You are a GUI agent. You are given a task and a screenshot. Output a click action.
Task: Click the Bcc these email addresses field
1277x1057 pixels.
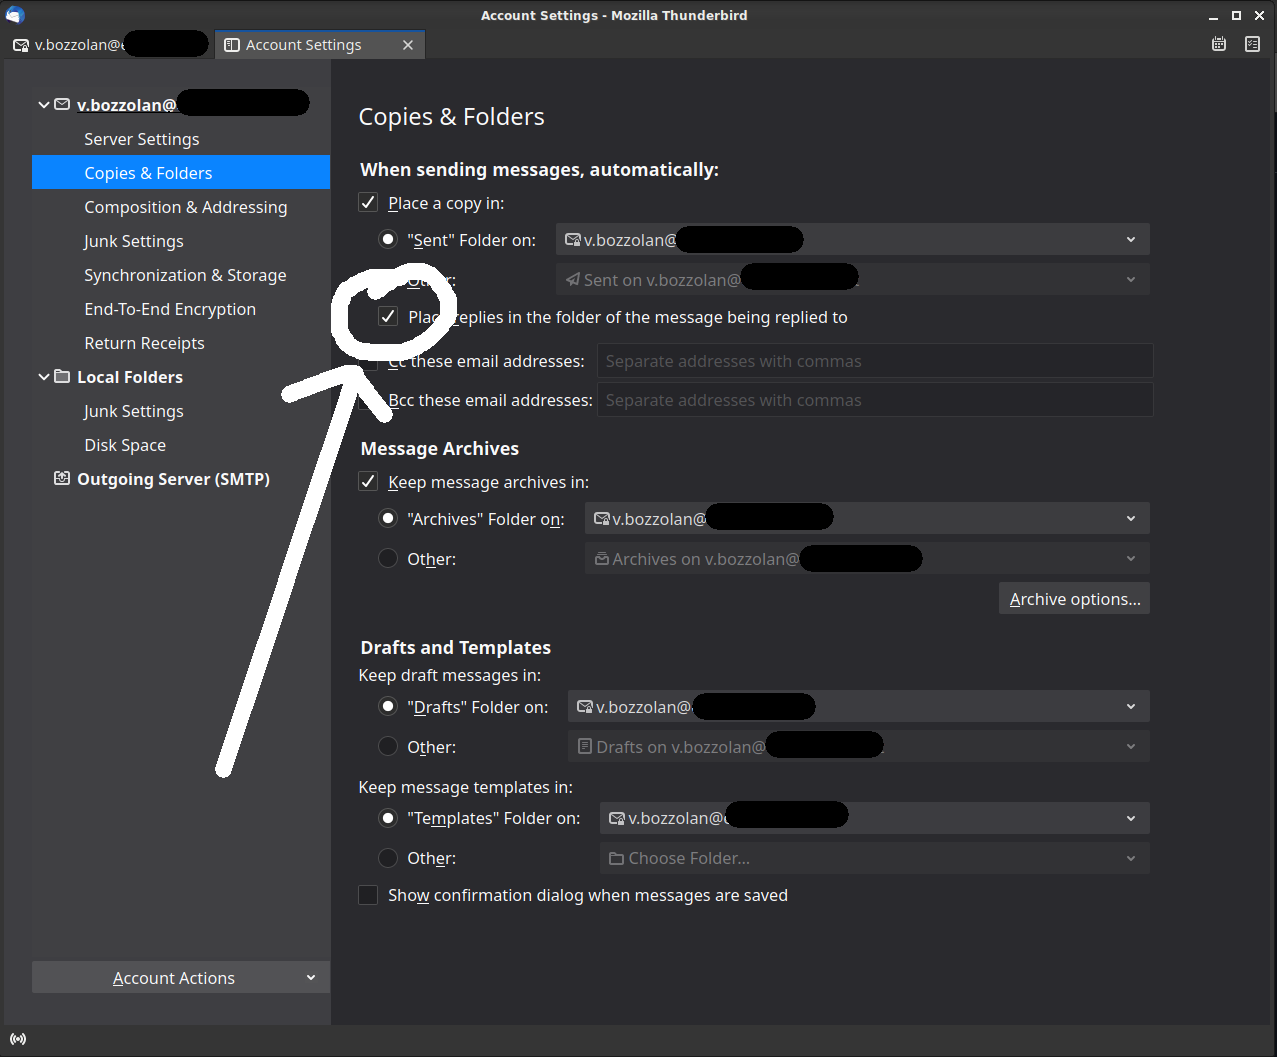pyautogui.click(x=875, y=400)
